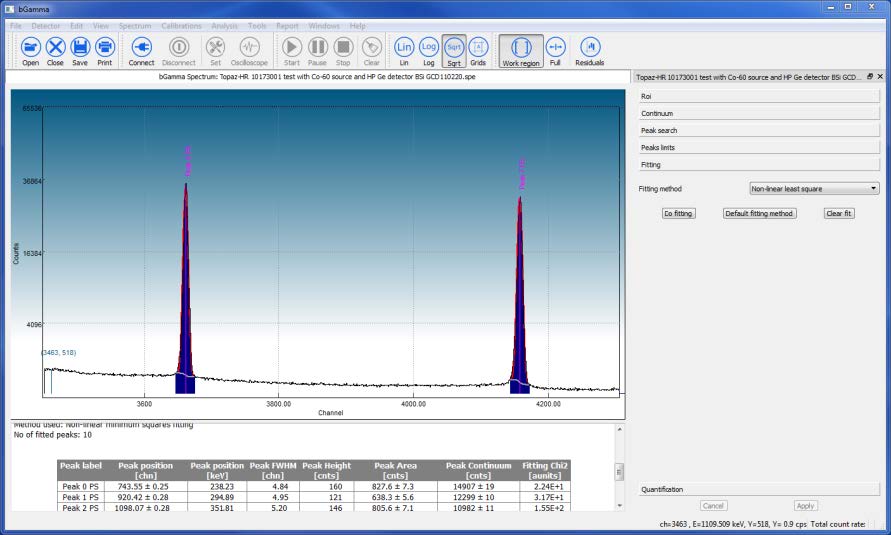Open the Calibrations menu
The image size is (891, 535).
click(181, 25)
